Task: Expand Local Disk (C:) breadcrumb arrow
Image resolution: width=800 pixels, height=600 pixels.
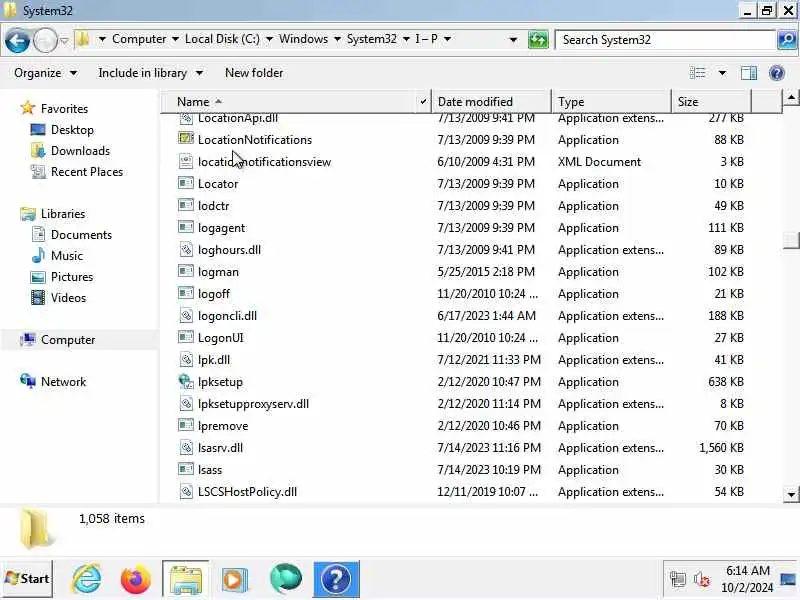Action: [269, 39]
